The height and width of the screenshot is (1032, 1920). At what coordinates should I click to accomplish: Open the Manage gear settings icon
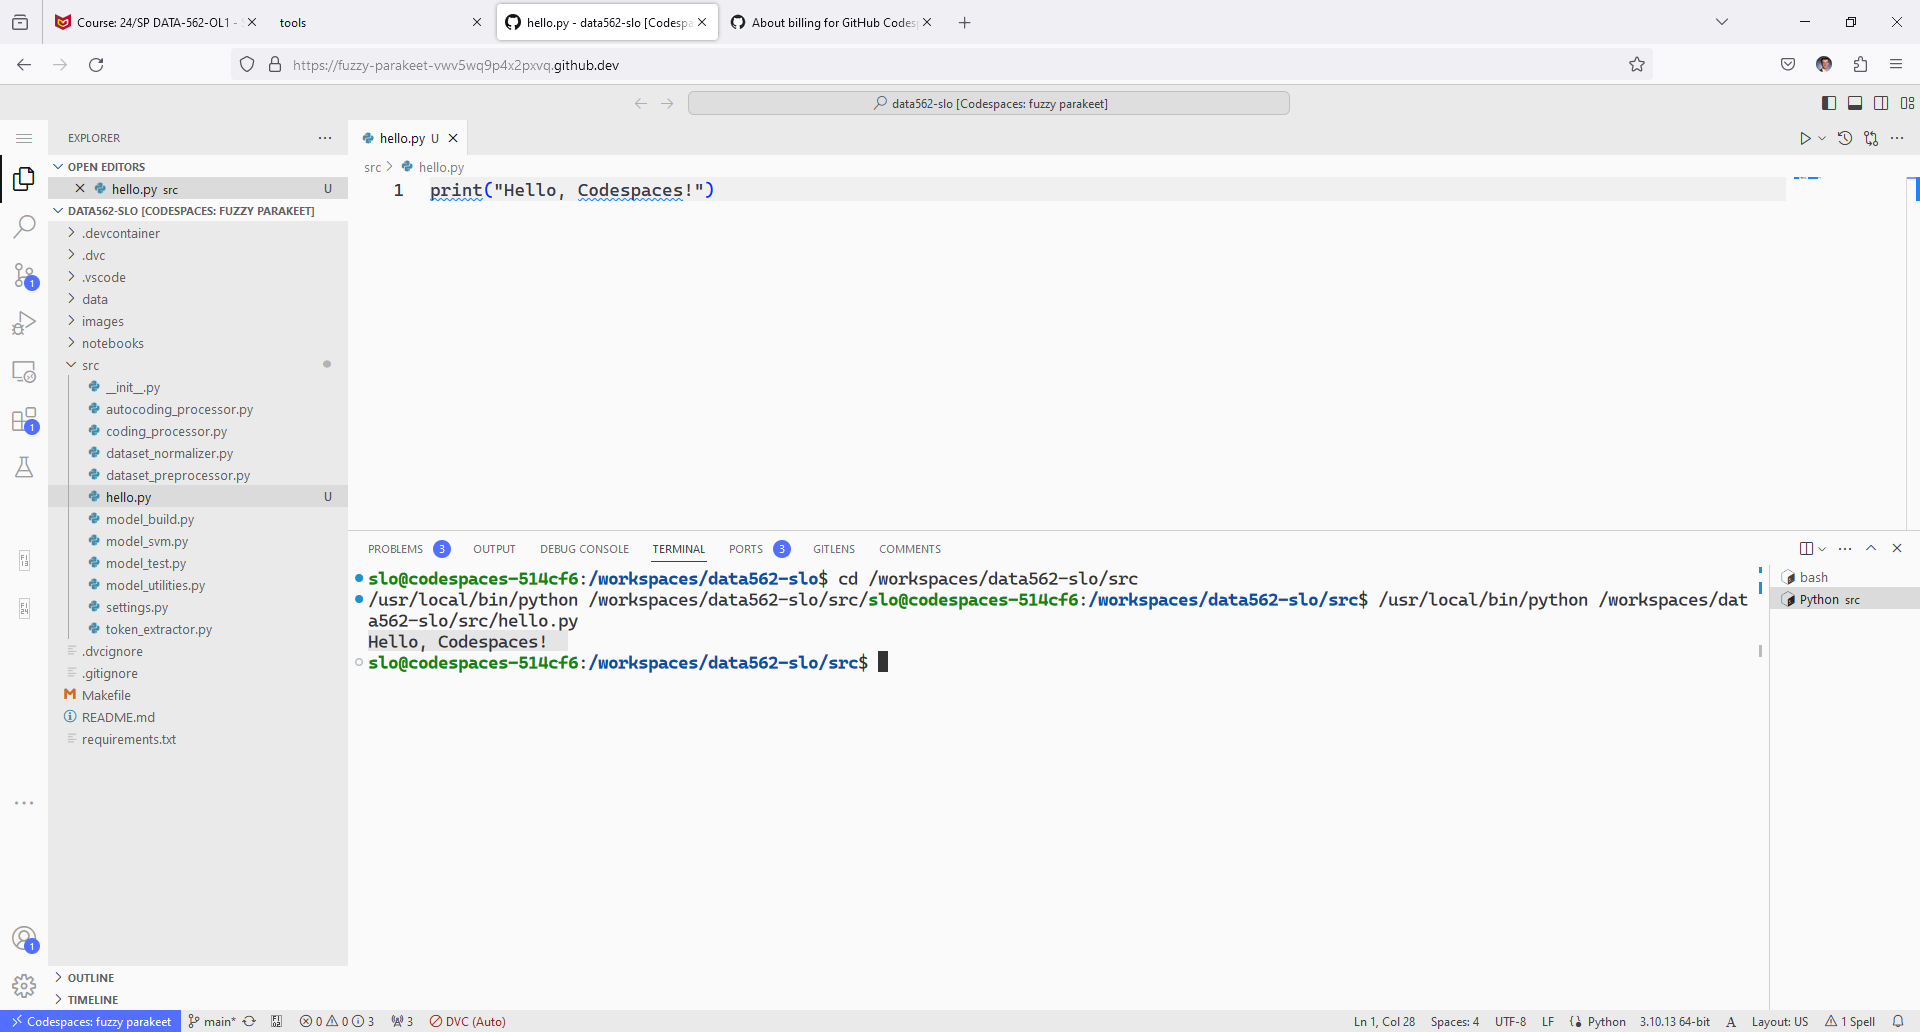pyautogui.click(x=24, y=986)
